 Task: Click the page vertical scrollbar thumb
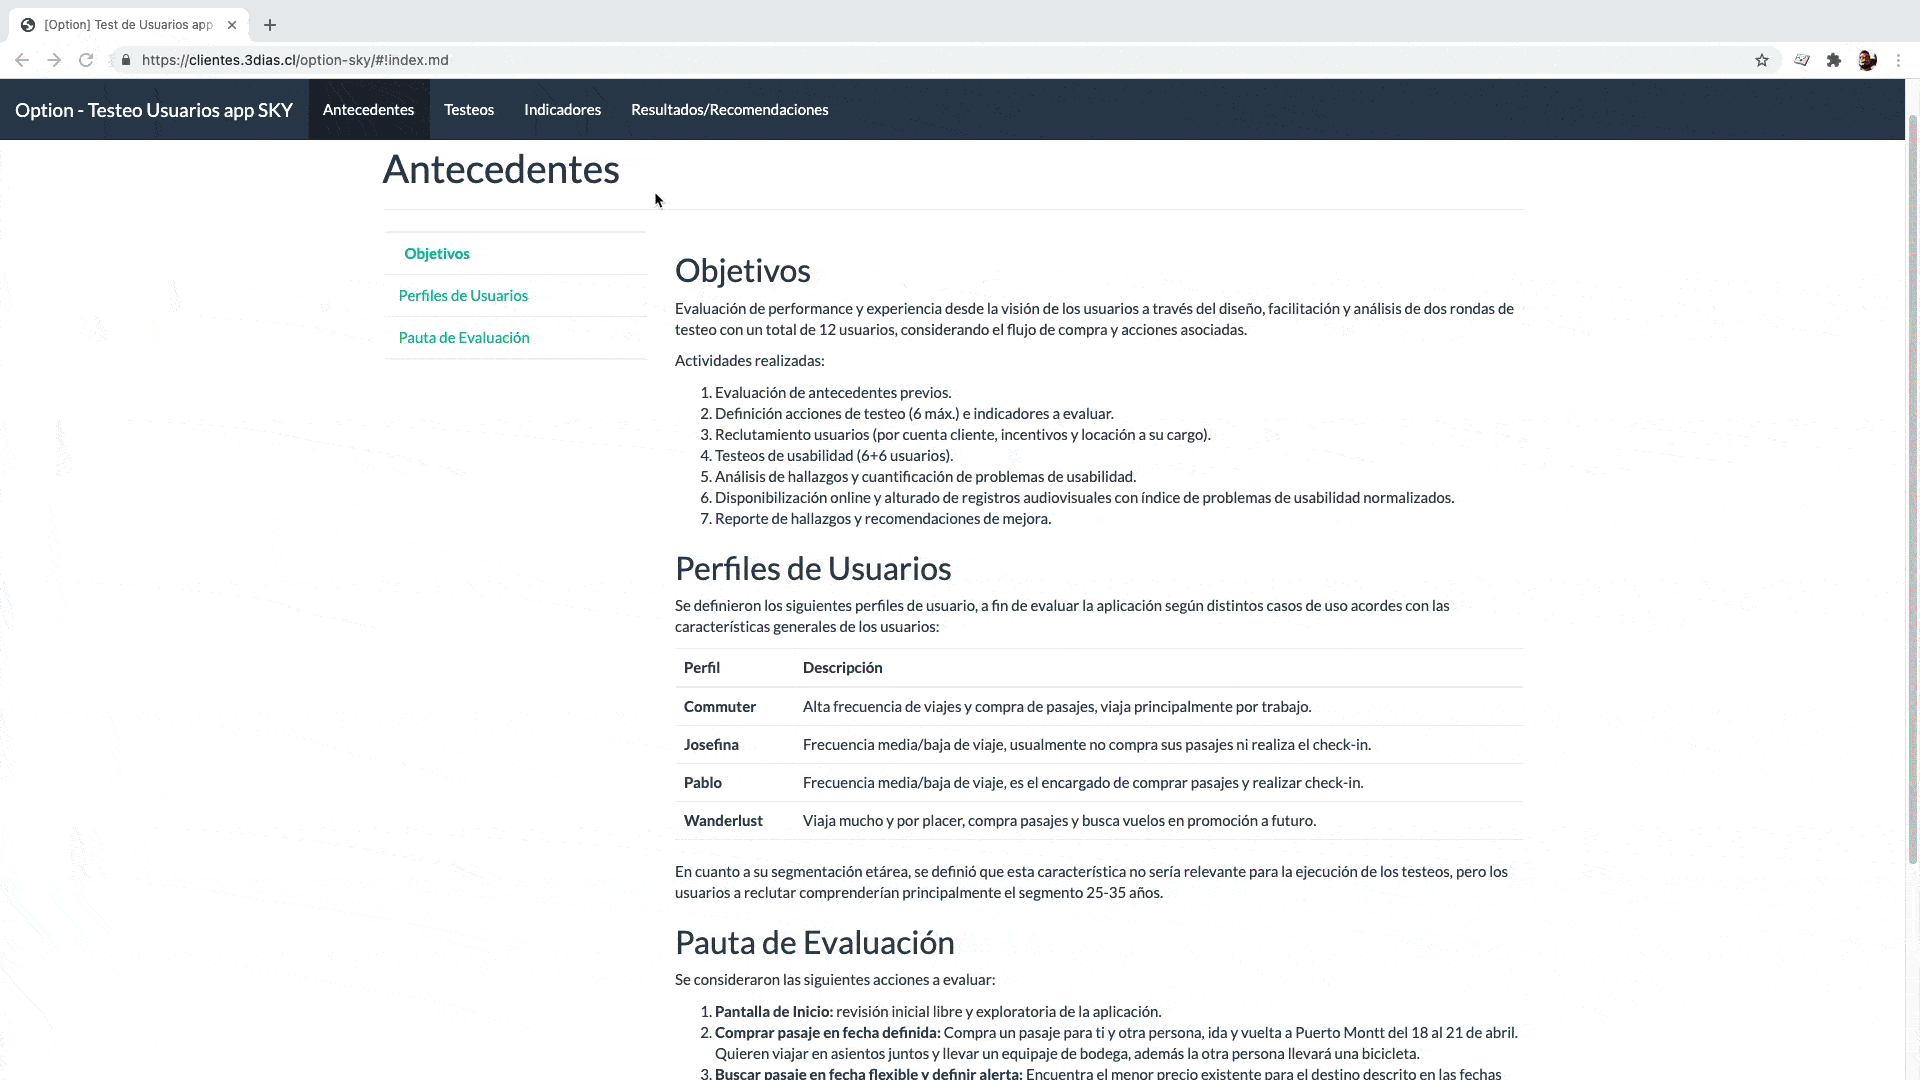1913,490
